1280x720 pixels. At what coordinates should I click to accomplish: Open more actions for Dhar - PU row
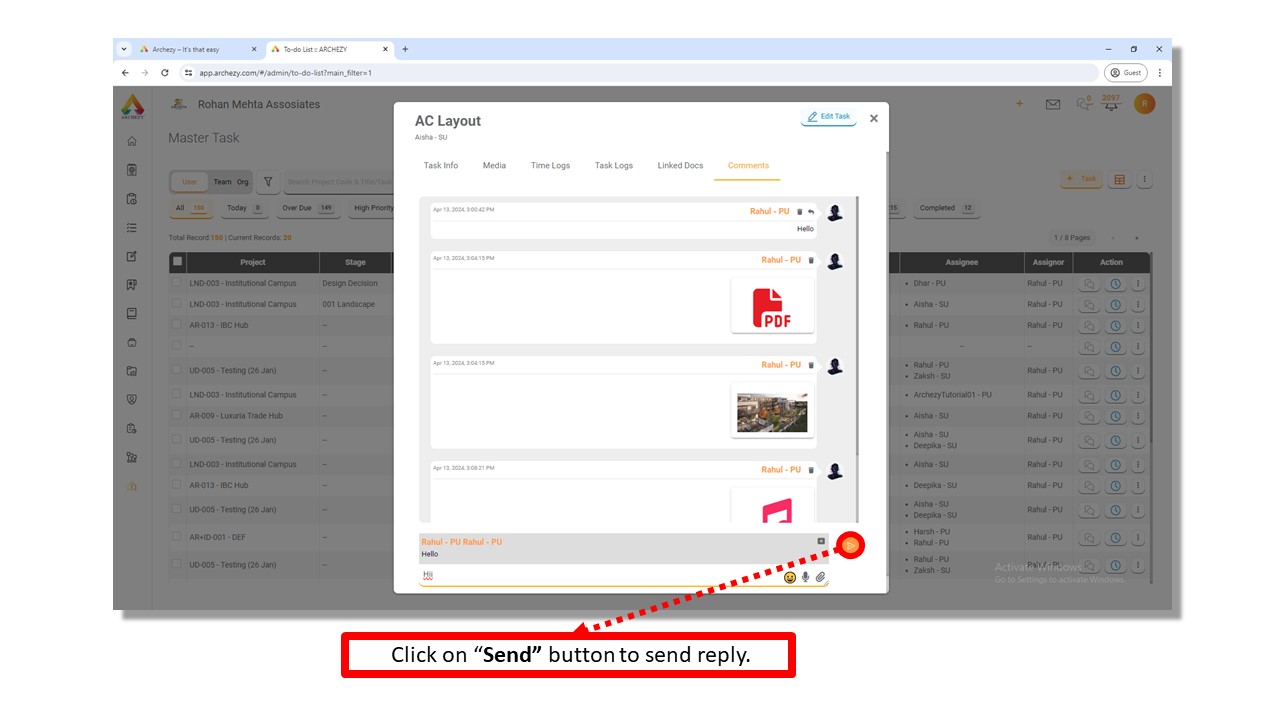click(1138, 284)
